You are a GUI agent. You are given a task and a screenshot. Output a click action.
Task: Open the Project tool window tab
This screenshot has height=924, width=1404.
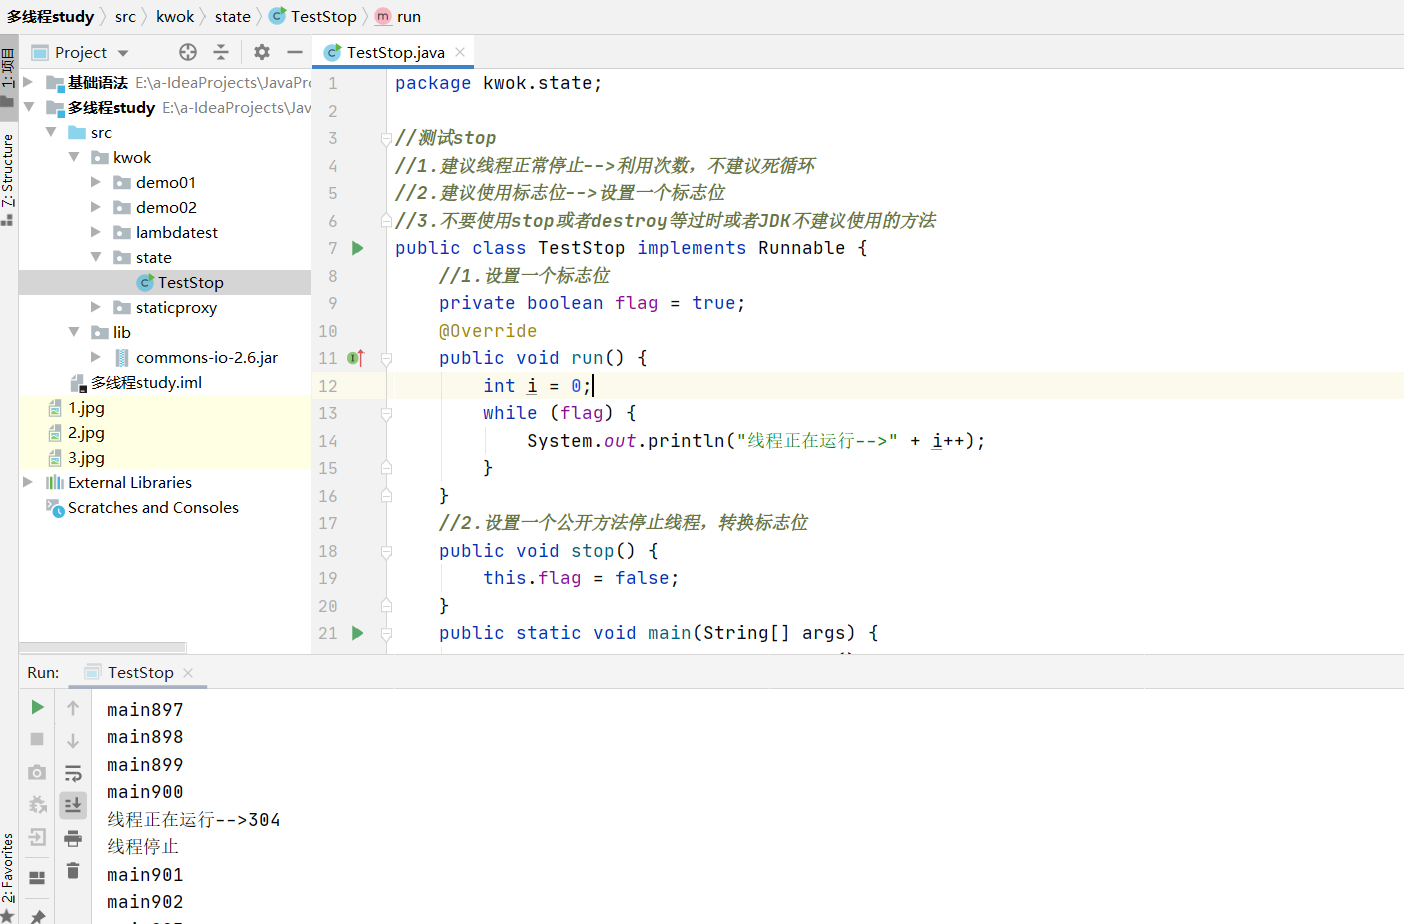(8, 77)
